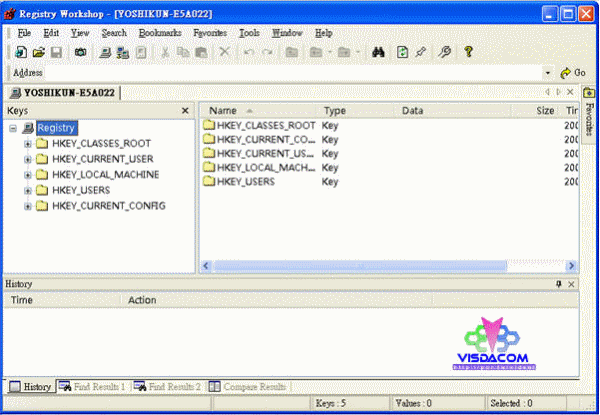This screenshot has height=415, width=600.
Task: Expand the HKEY_LOCAL_MACHINE tree node
Action: 28,175
